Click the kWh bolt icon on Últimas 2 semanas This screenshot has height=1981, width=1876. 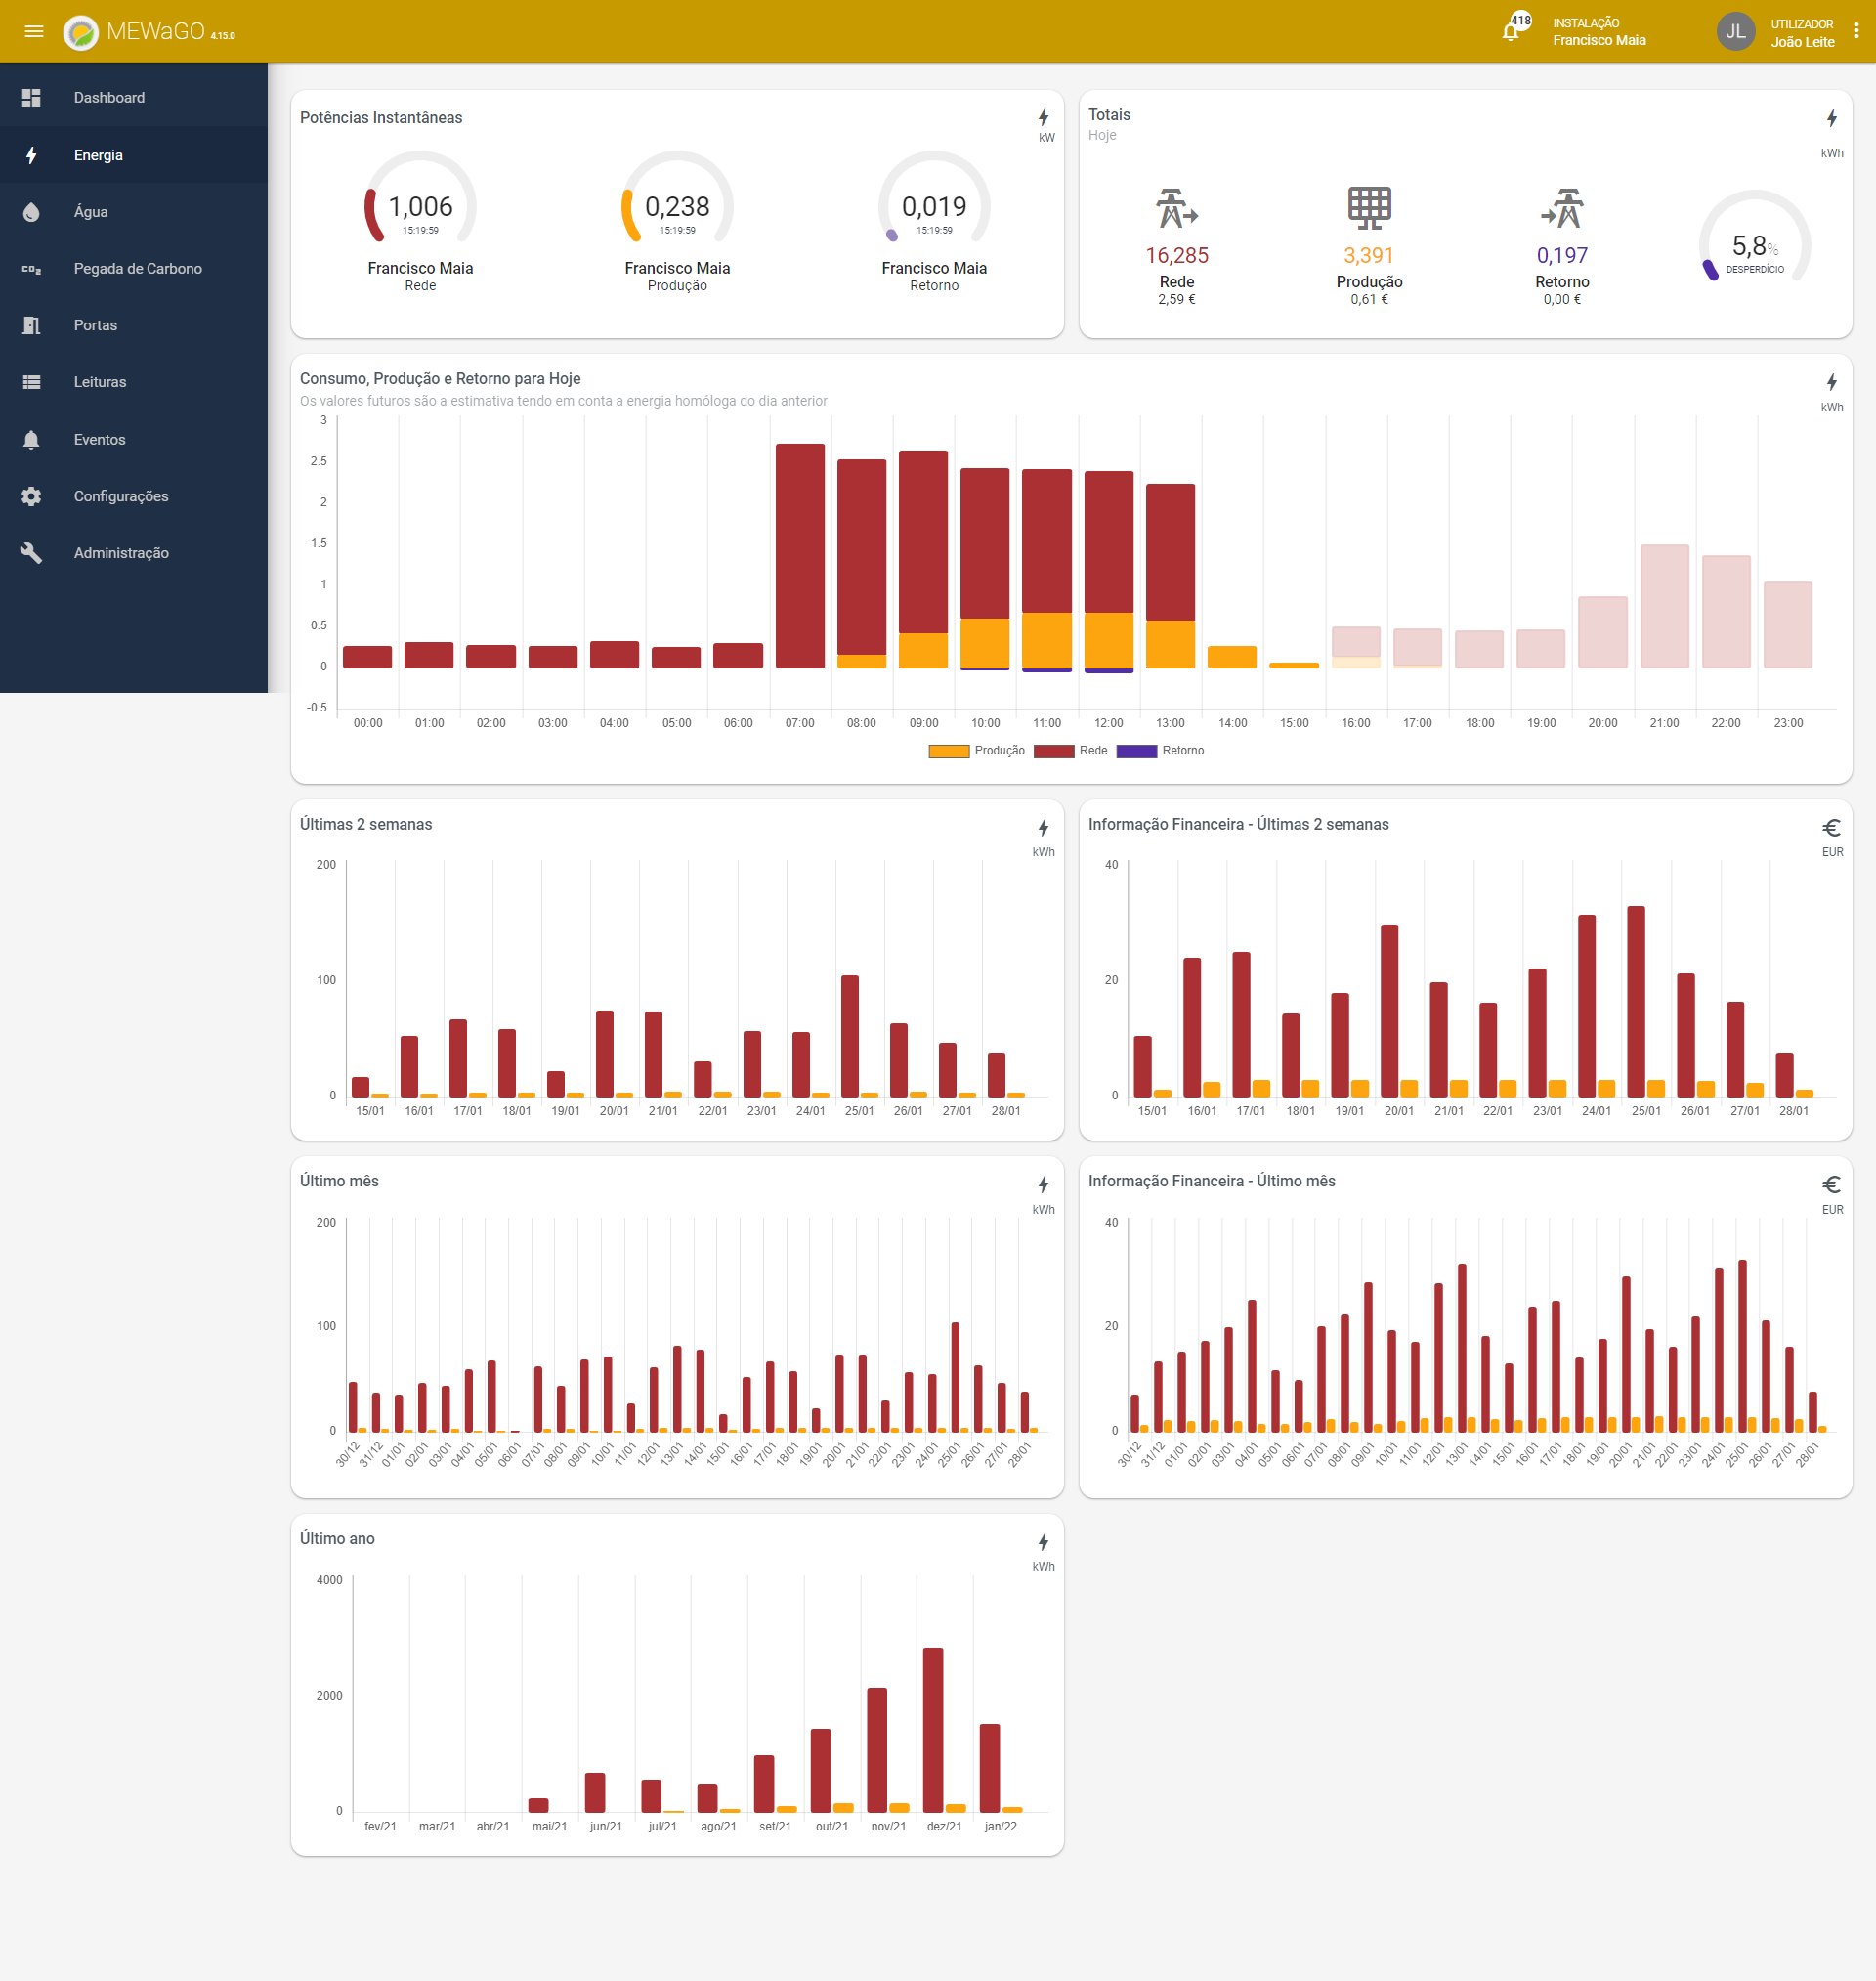pos(1044,827)
